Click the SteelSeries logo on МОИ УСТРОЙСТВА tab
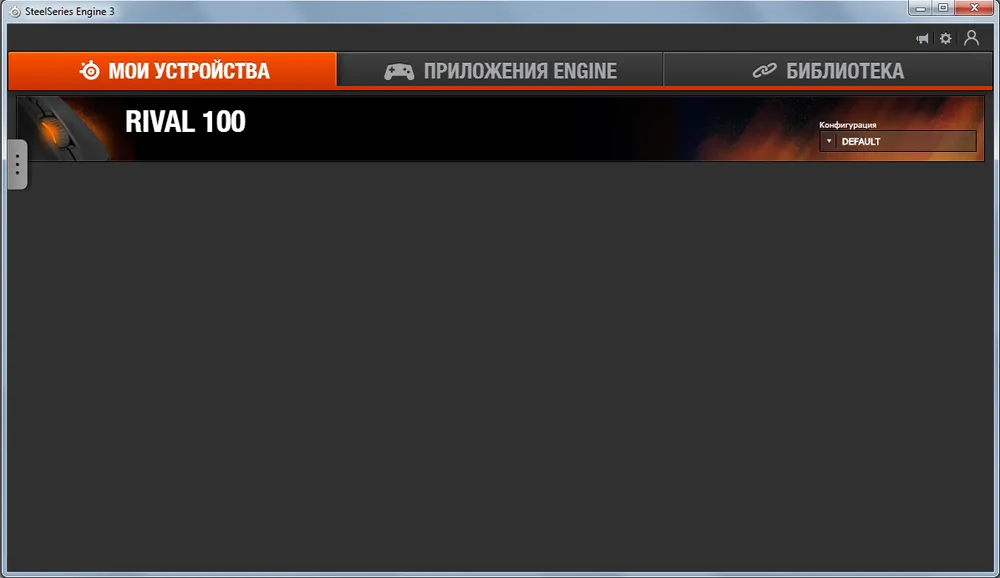 90,70
